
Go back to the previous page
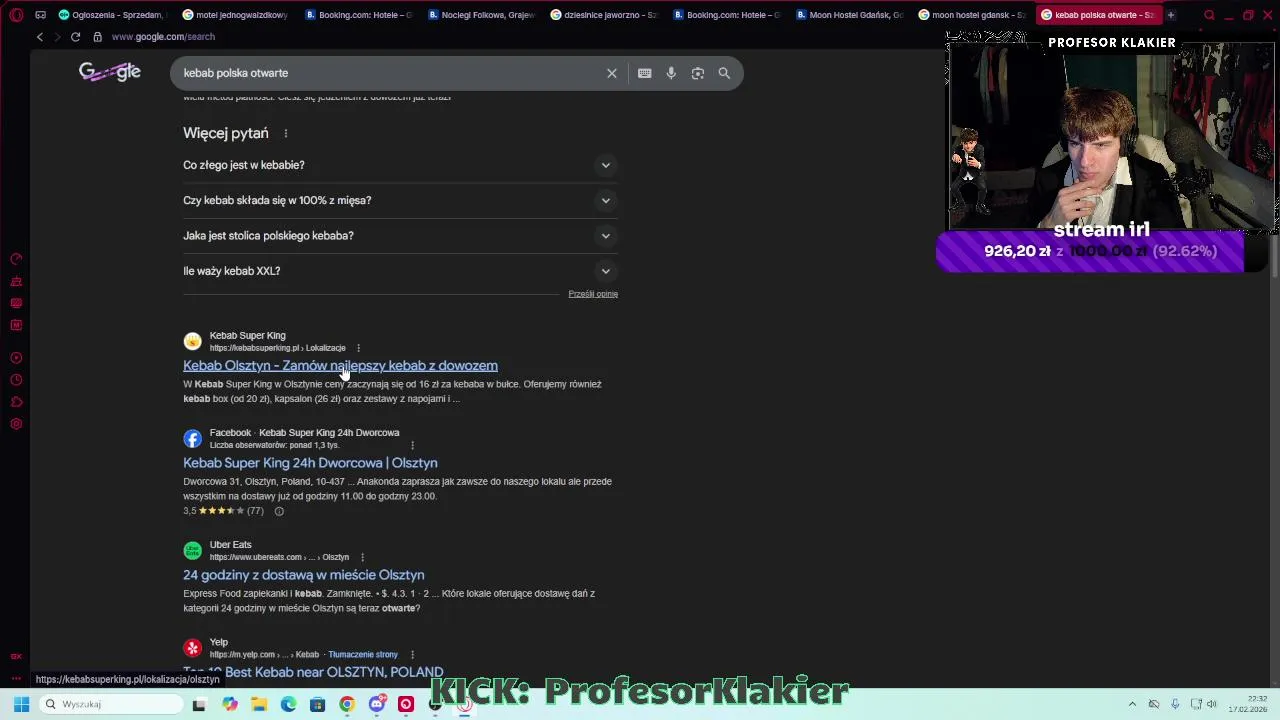pos(39,37)
